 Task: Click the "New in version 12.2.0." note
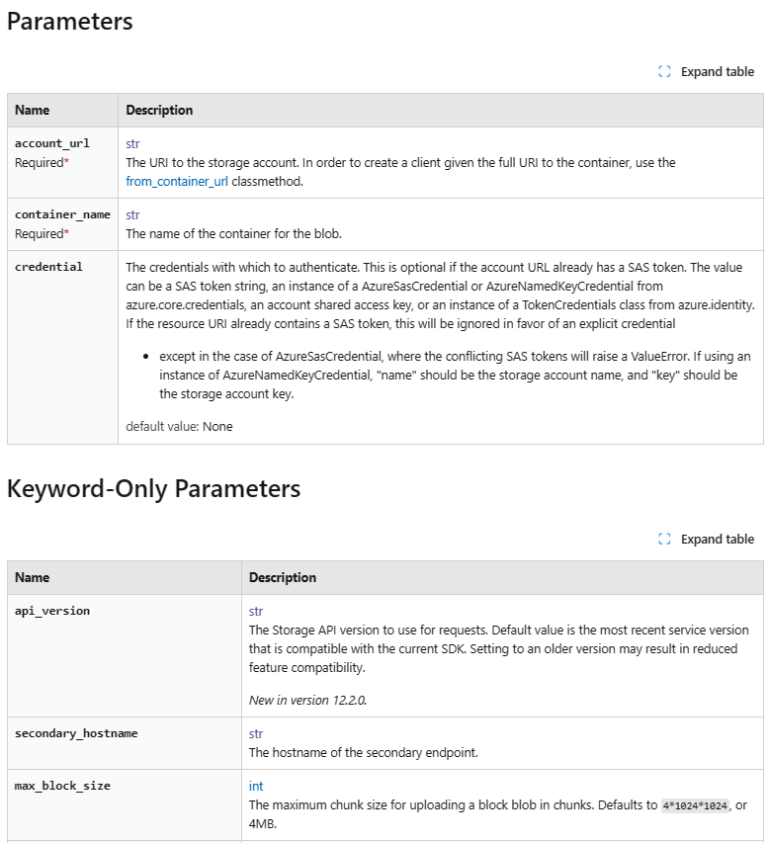point(308,700)
